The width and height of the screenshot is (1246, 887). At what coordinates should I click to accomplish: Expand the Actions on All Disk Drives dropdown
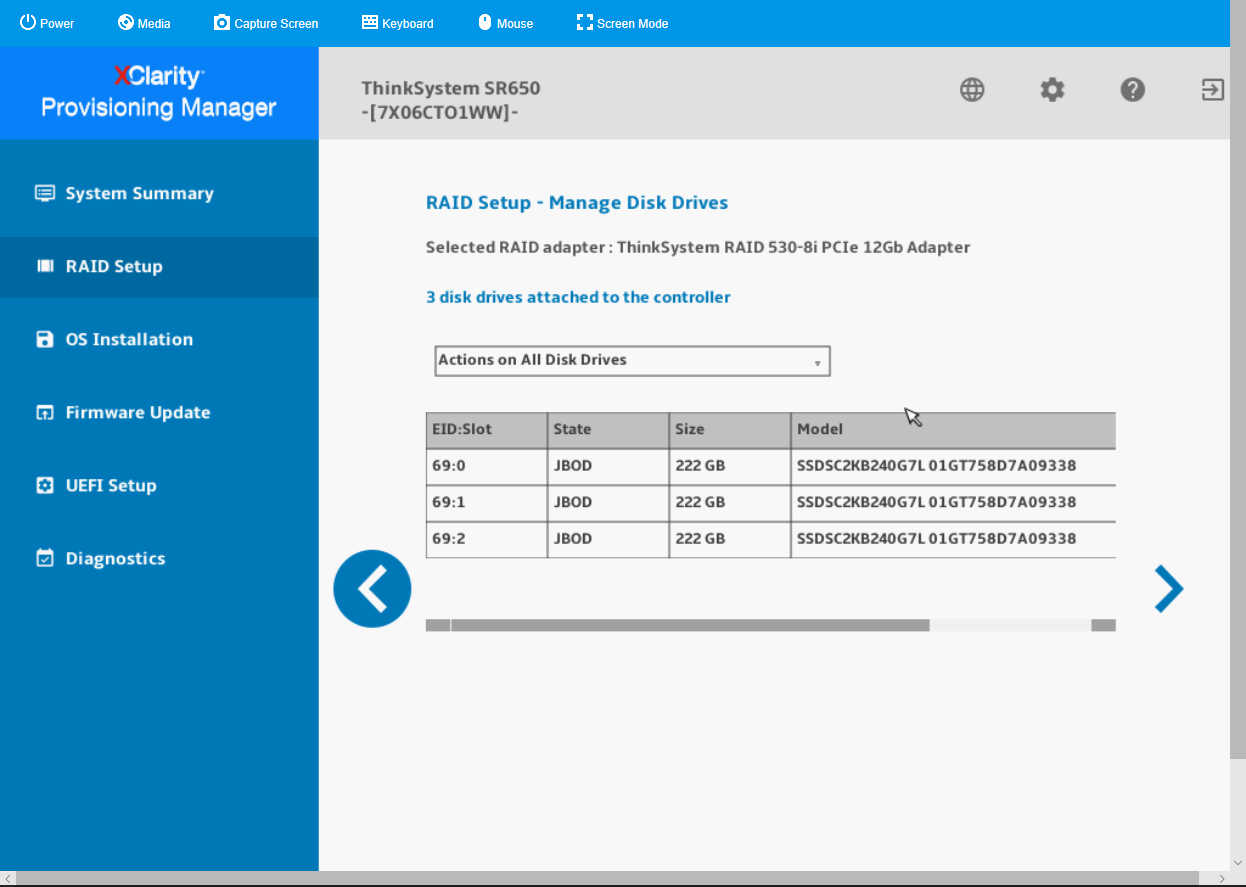click(x=633, y=361)
